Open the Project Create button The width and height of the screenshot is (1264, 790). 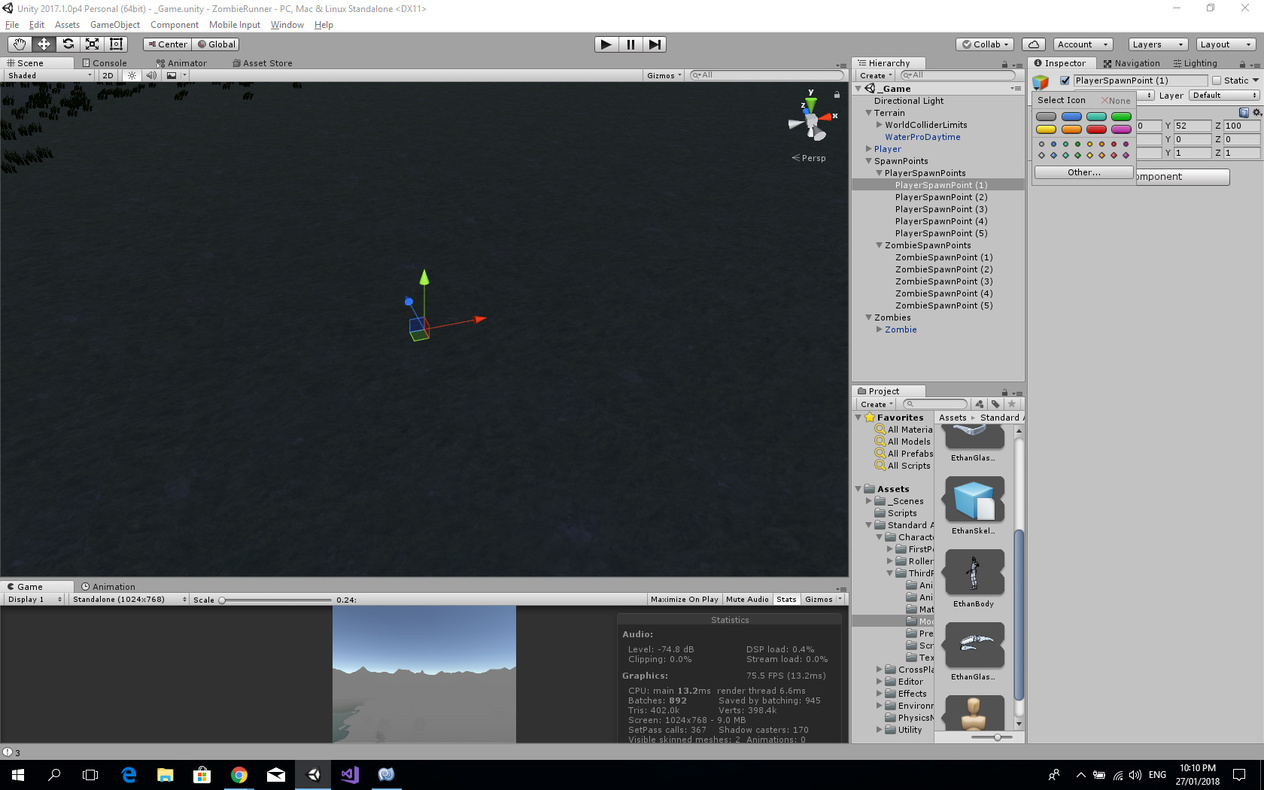click(875, 404)
